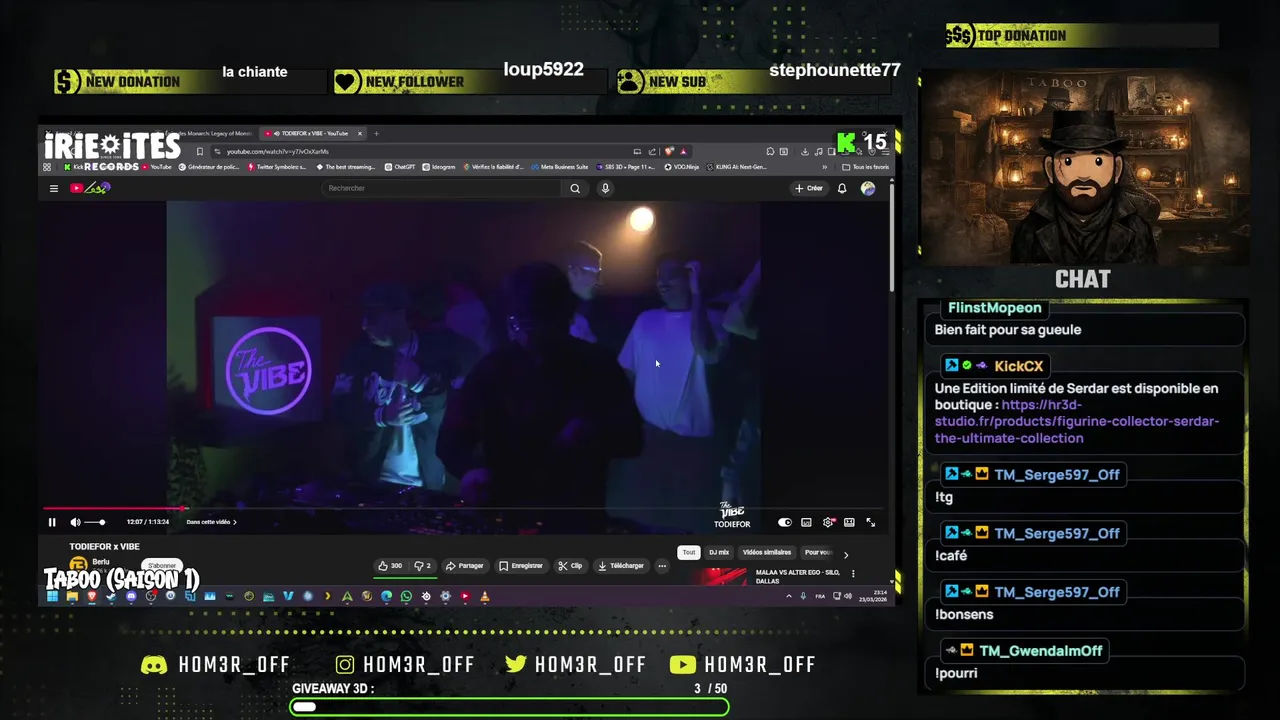This screenshot has height=720, width=1280.
Task: Open the YouTube bookmark in bookmarks bar
Action: [157, 167]
